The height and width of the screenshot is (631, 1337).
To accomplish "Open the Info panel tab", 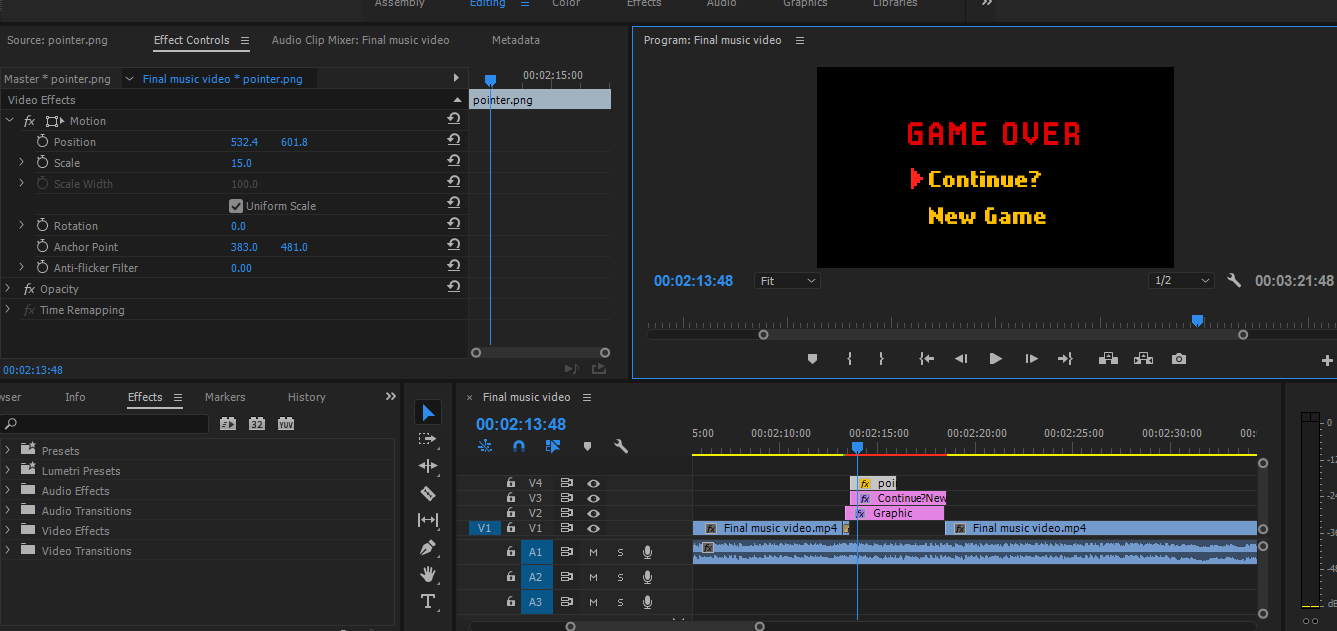I will click(75, 397).
